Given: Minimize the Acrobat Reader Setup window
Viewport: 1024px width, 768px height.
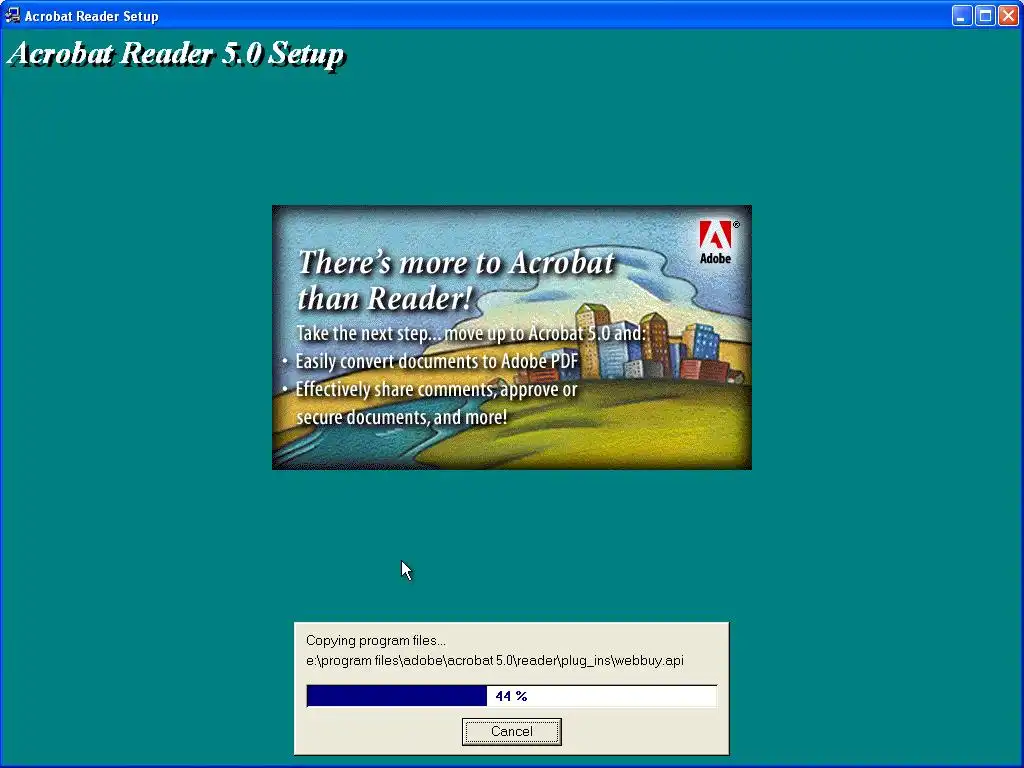Looking at the screenshot, I should click(961, 16).
